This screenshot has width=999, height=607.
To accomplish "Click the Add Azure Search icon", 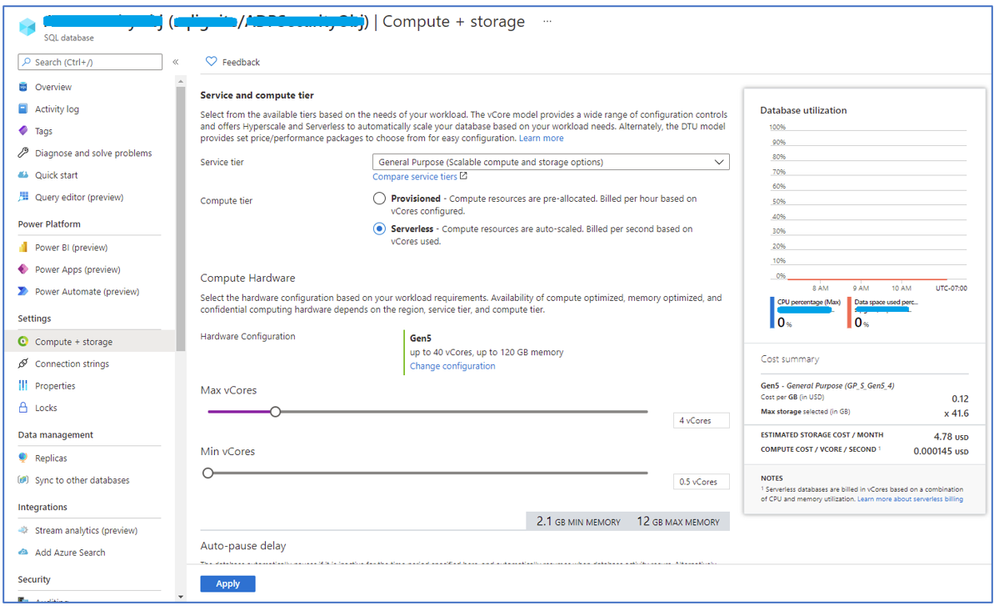I will point(24,552).
